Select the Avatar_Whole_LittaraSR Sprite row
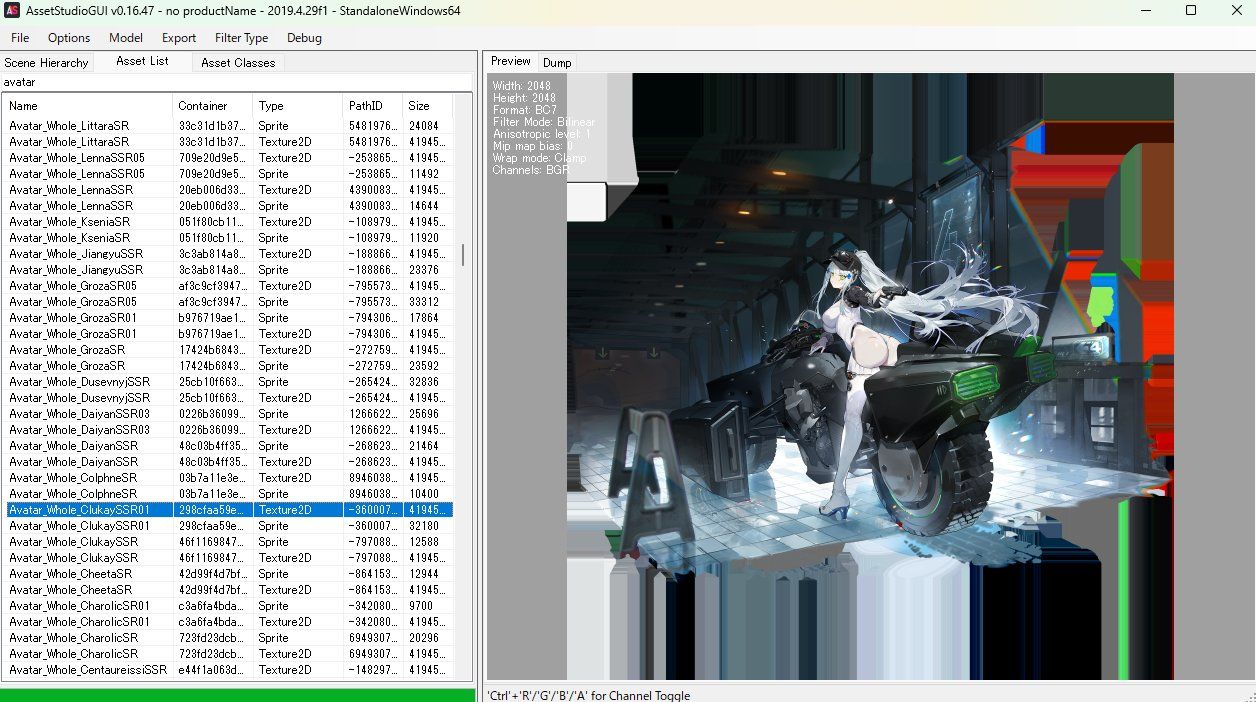Screen dimensions: 1256x702 click(88, 126)
